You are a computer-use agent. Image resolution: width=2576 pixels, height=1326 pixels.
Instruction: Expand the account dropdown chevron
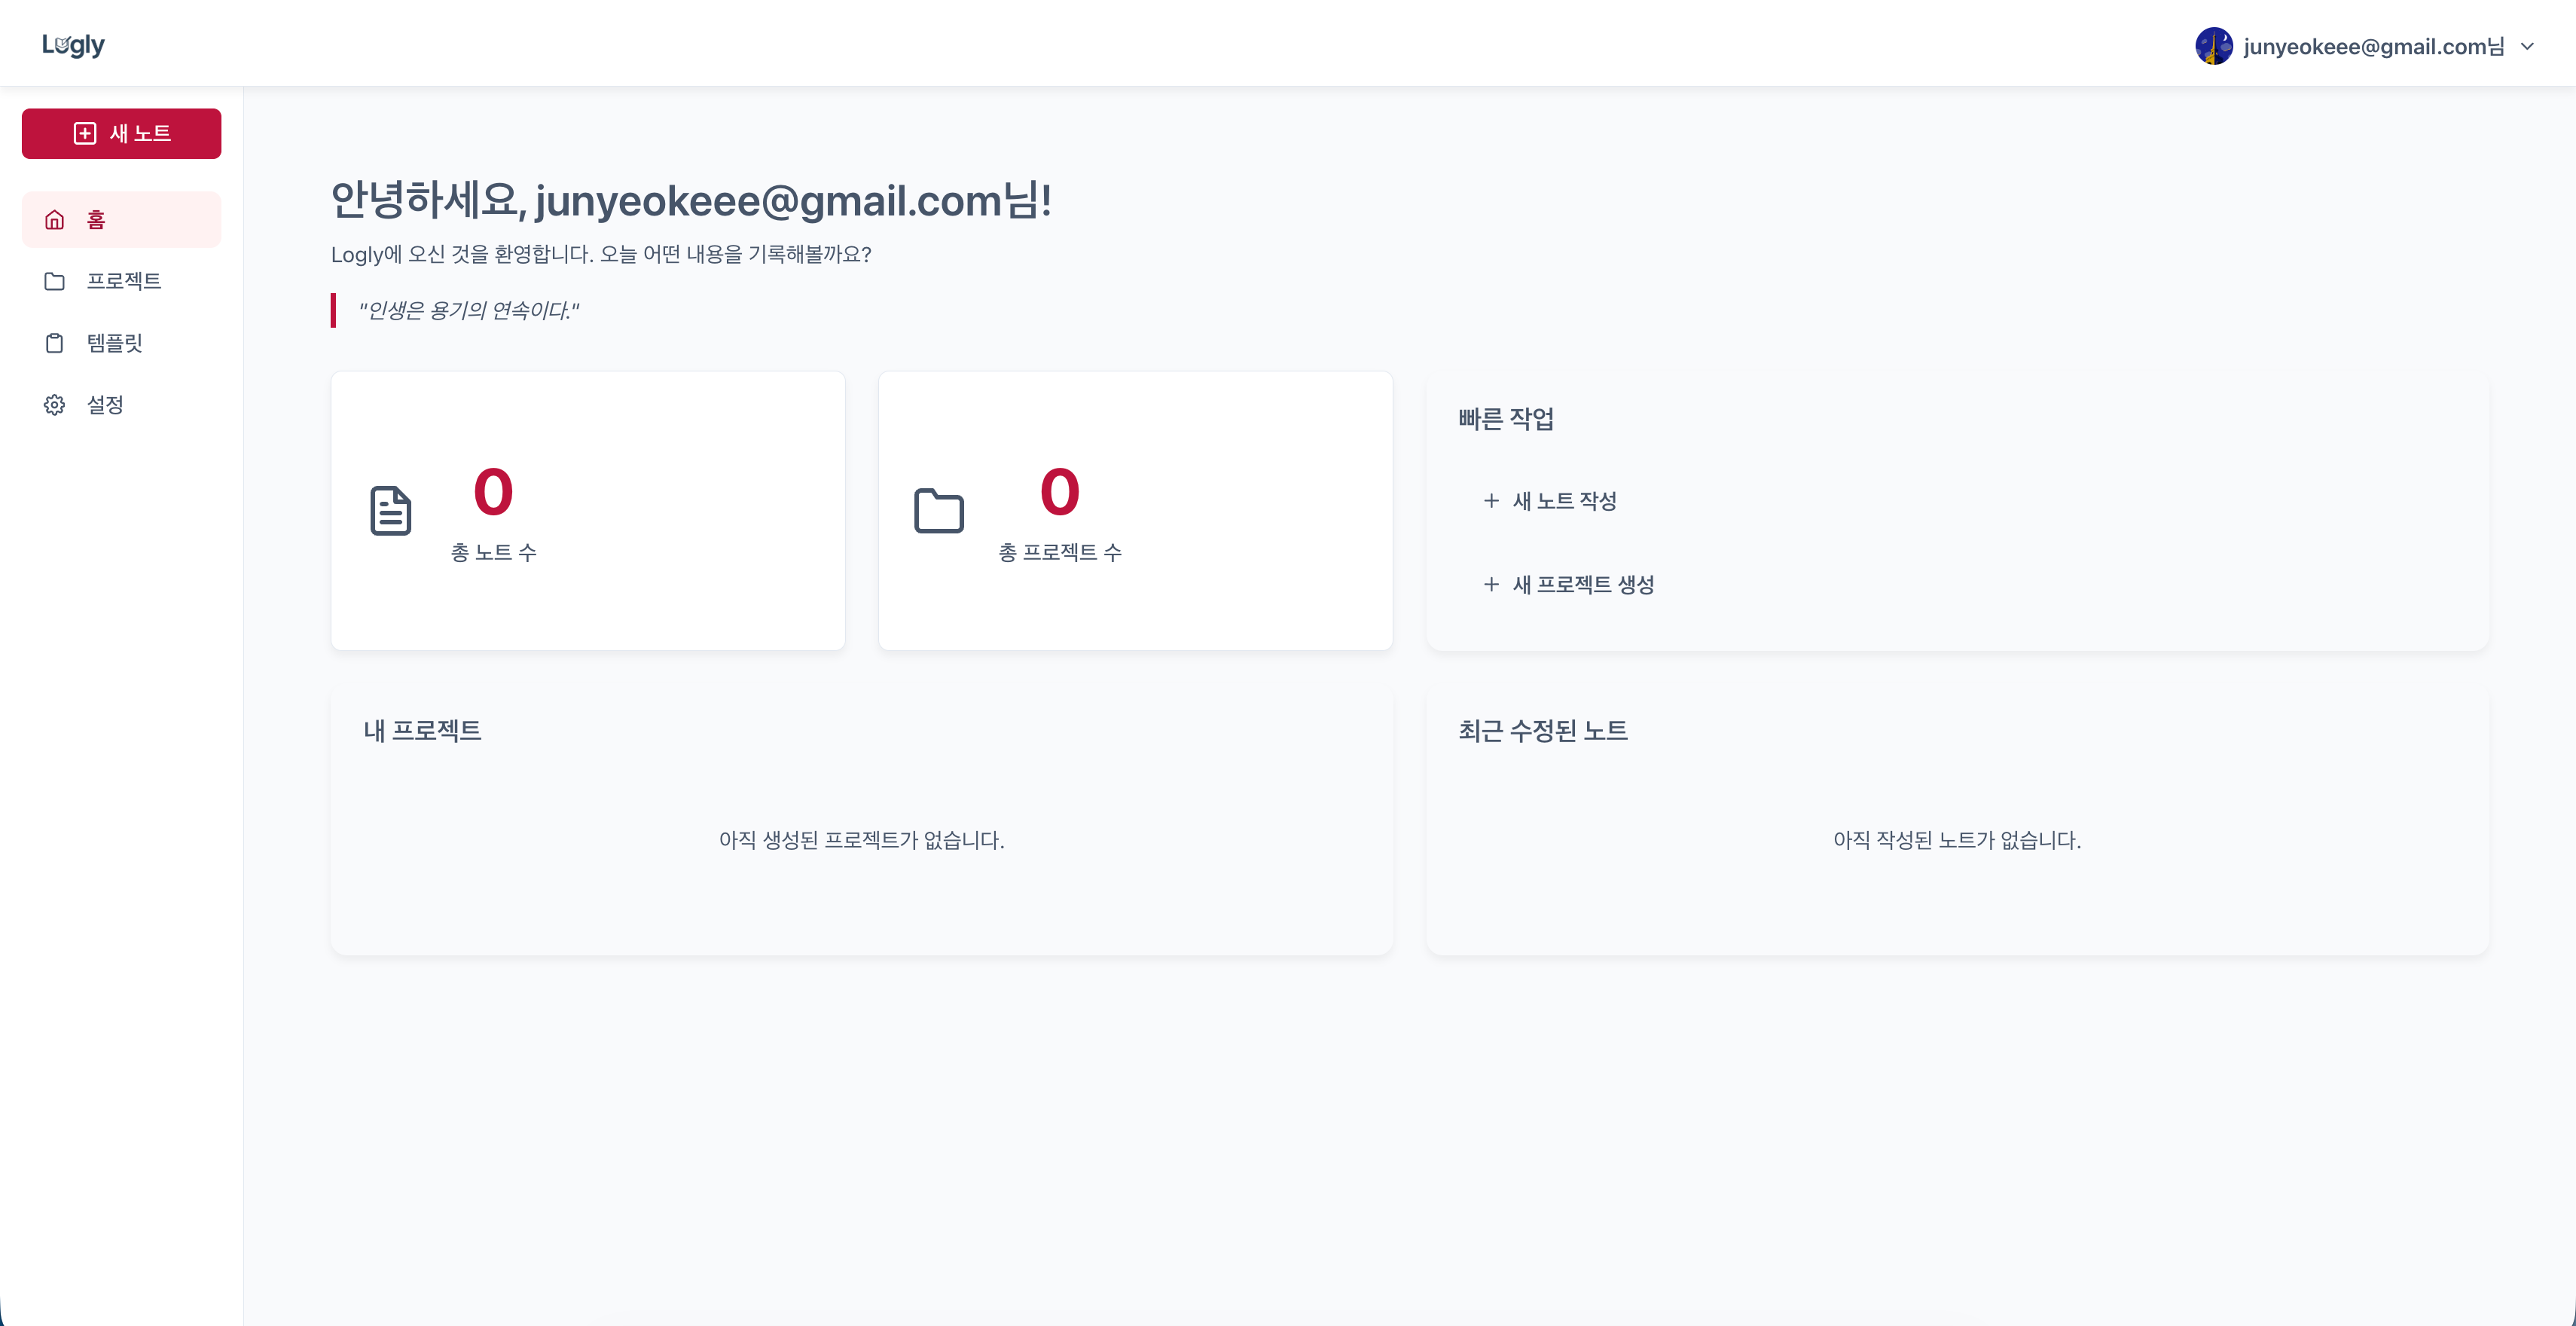2527,46
